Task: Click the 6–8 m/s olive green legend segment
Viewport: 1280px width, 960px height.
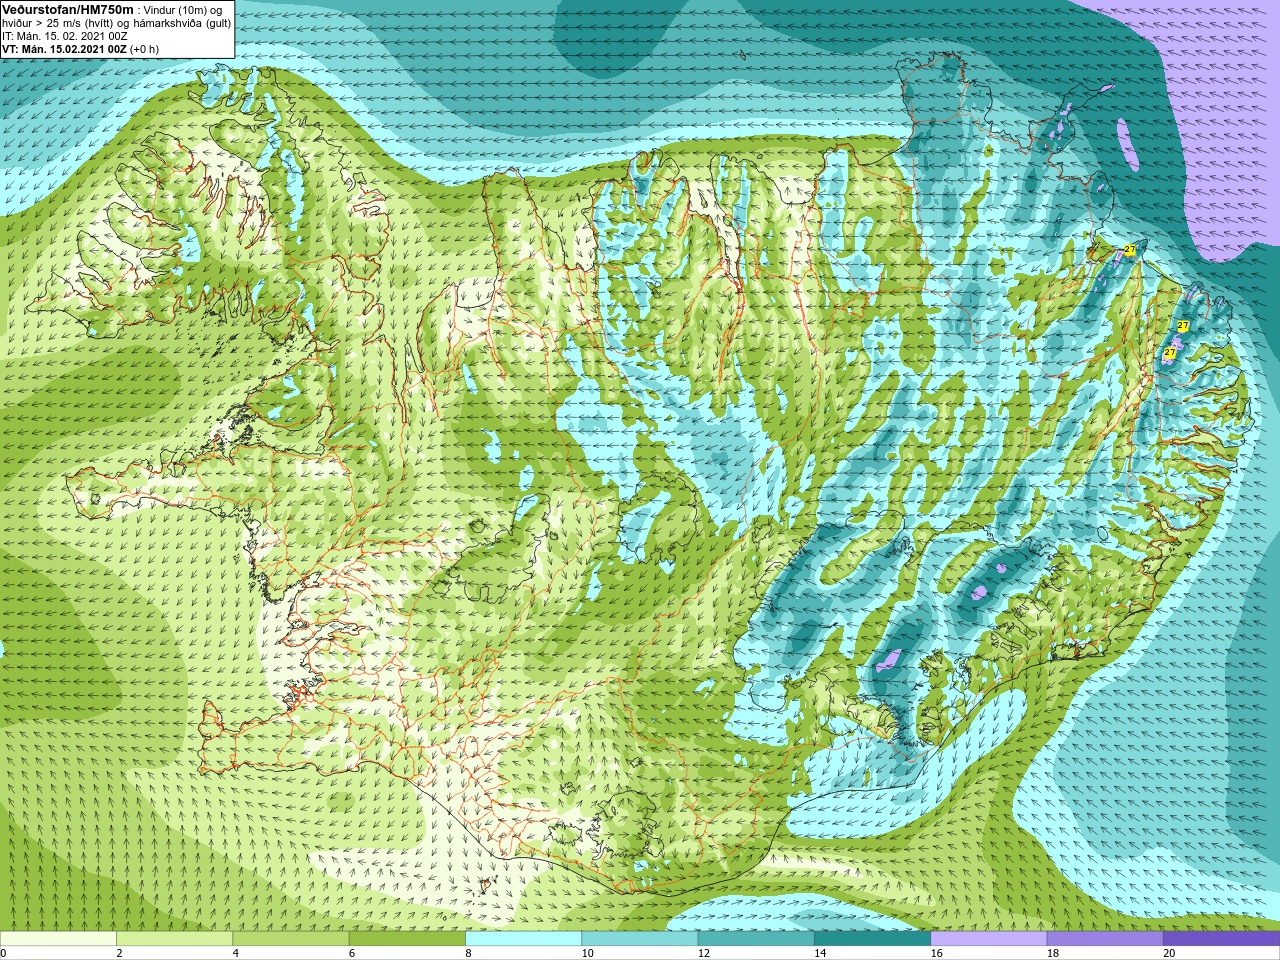Action: [407, 939]
